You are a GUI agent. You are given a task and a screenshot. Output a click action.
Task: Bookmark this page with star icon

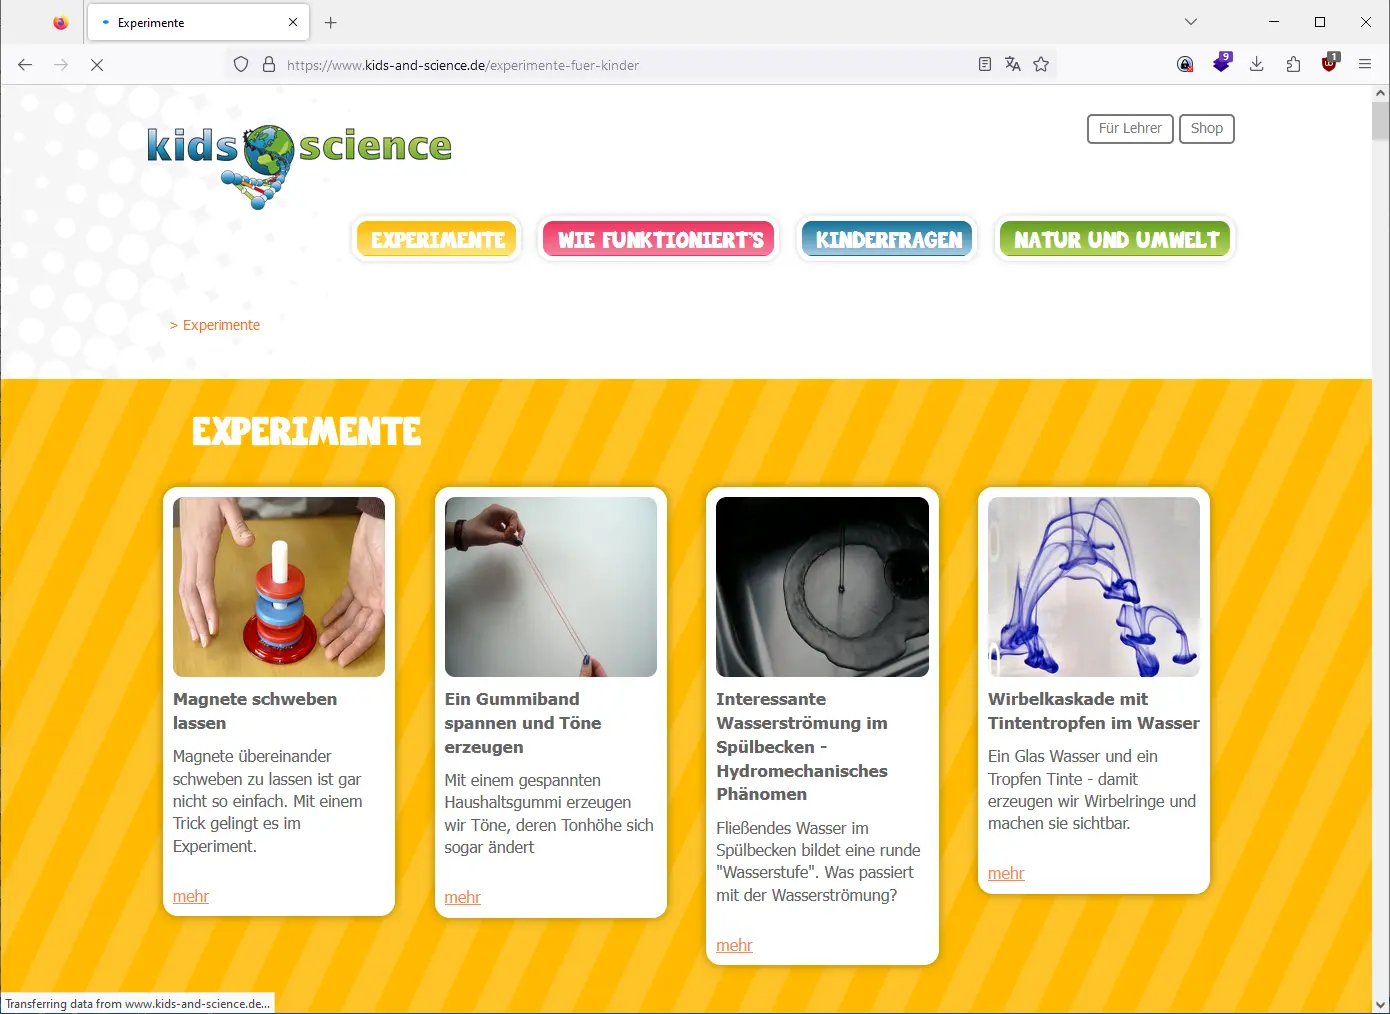coord(1041,65)
